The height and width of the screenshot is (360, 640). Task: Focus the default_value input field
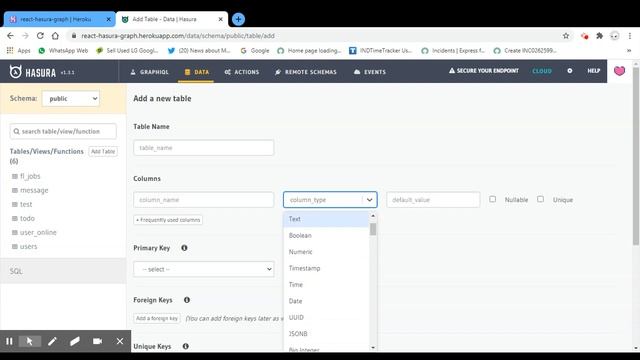pyautogui.click(x=433, y=200)
